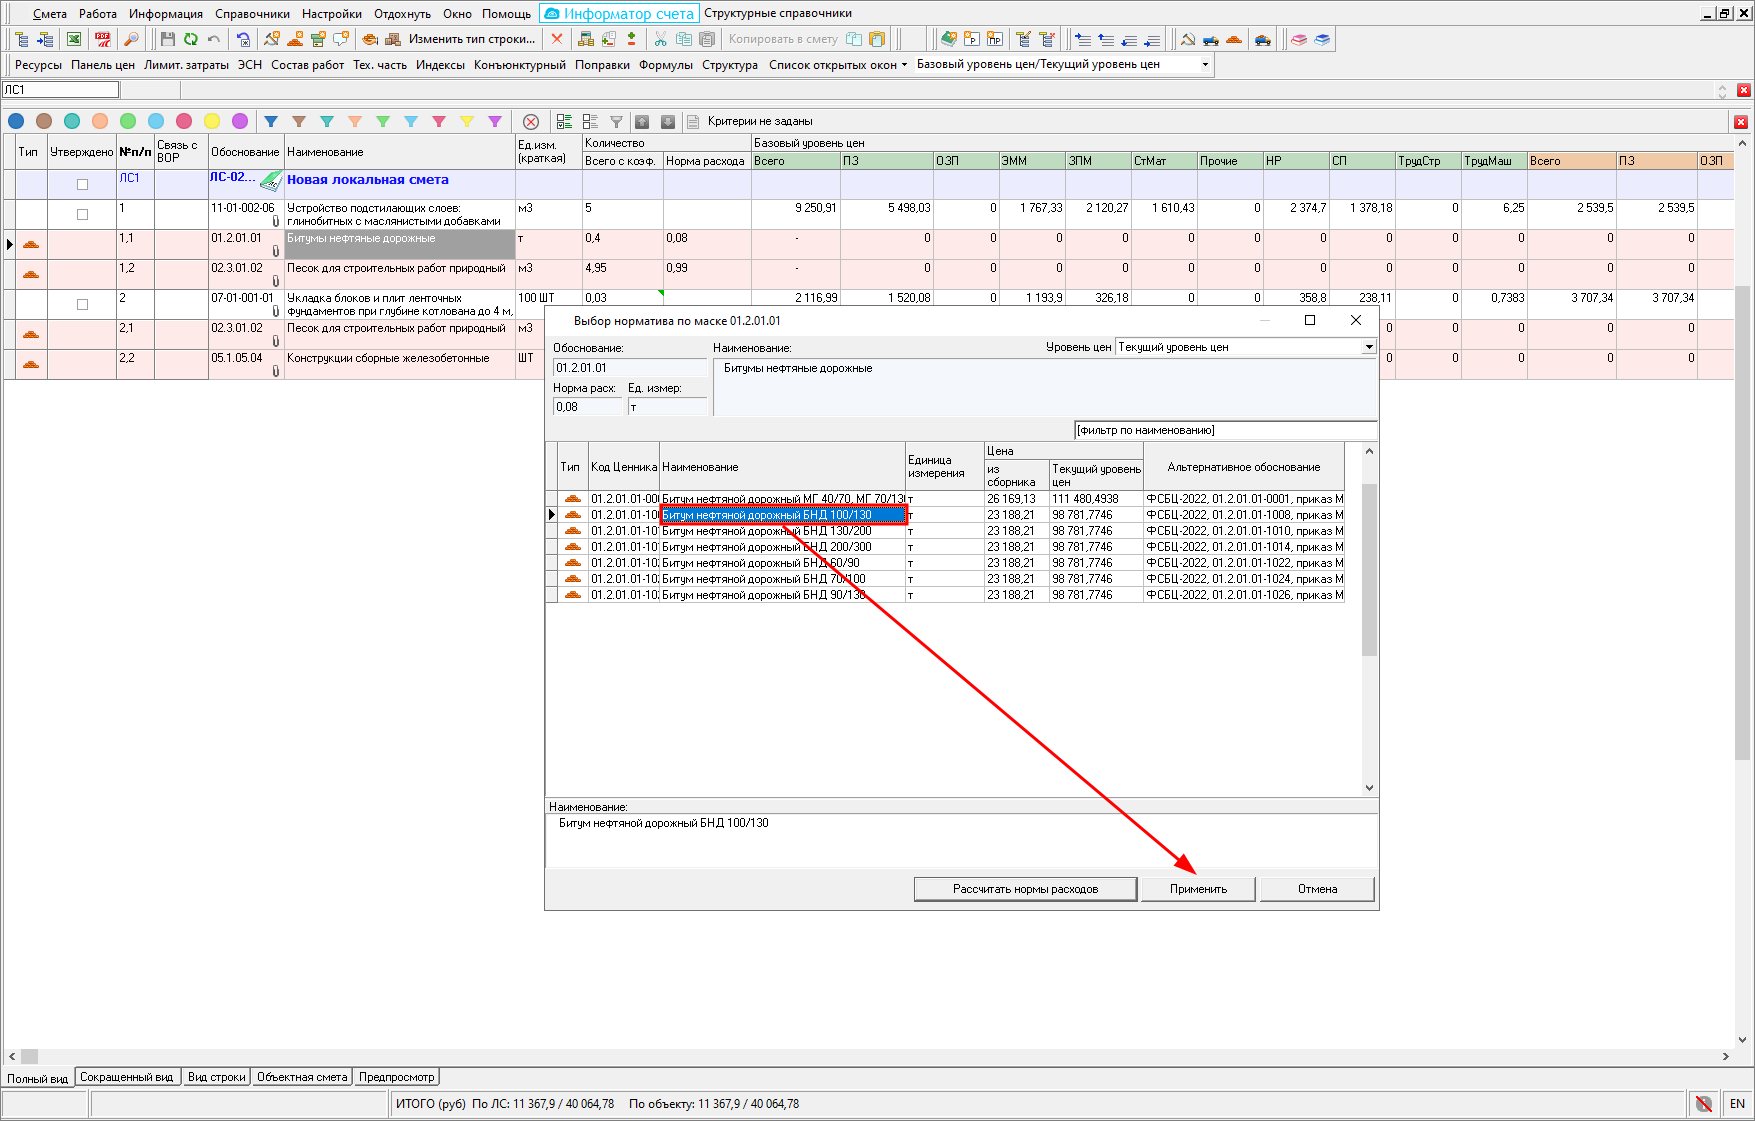Click the Применить button
The height and width of the screenshot is (1121, 1755).
pos(1198,889)
